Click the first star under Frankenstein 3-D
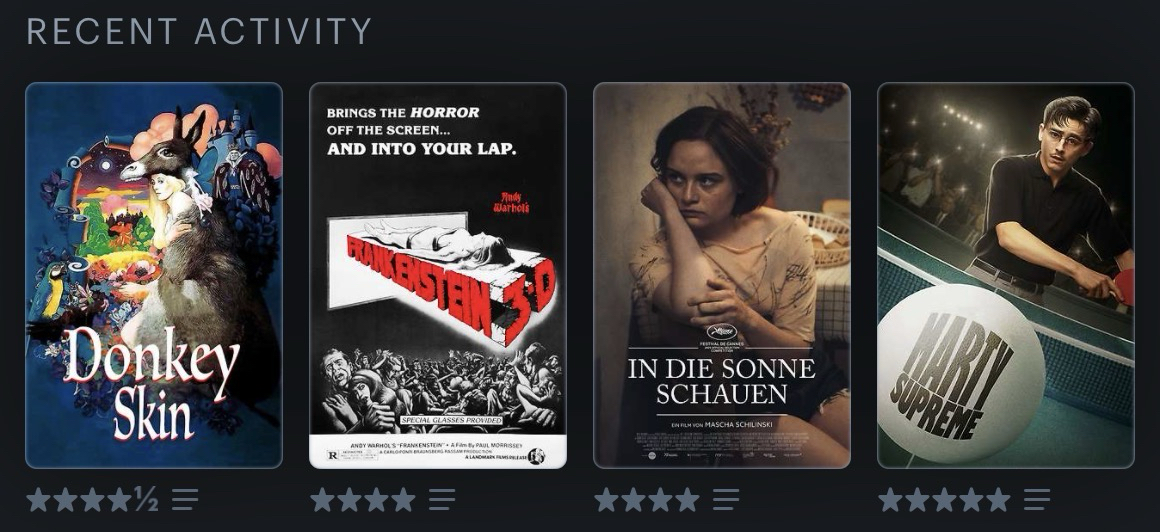This screenshot has width=1160, height=532. (323, 499)
